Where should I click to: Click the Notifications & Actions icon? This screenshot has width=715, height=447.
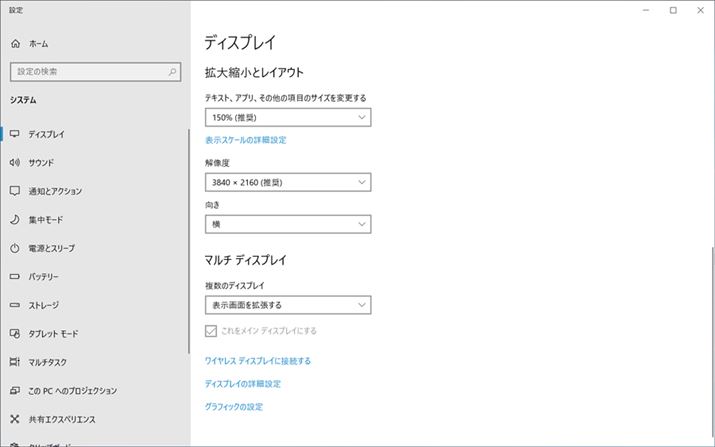[x=15, y=191]
